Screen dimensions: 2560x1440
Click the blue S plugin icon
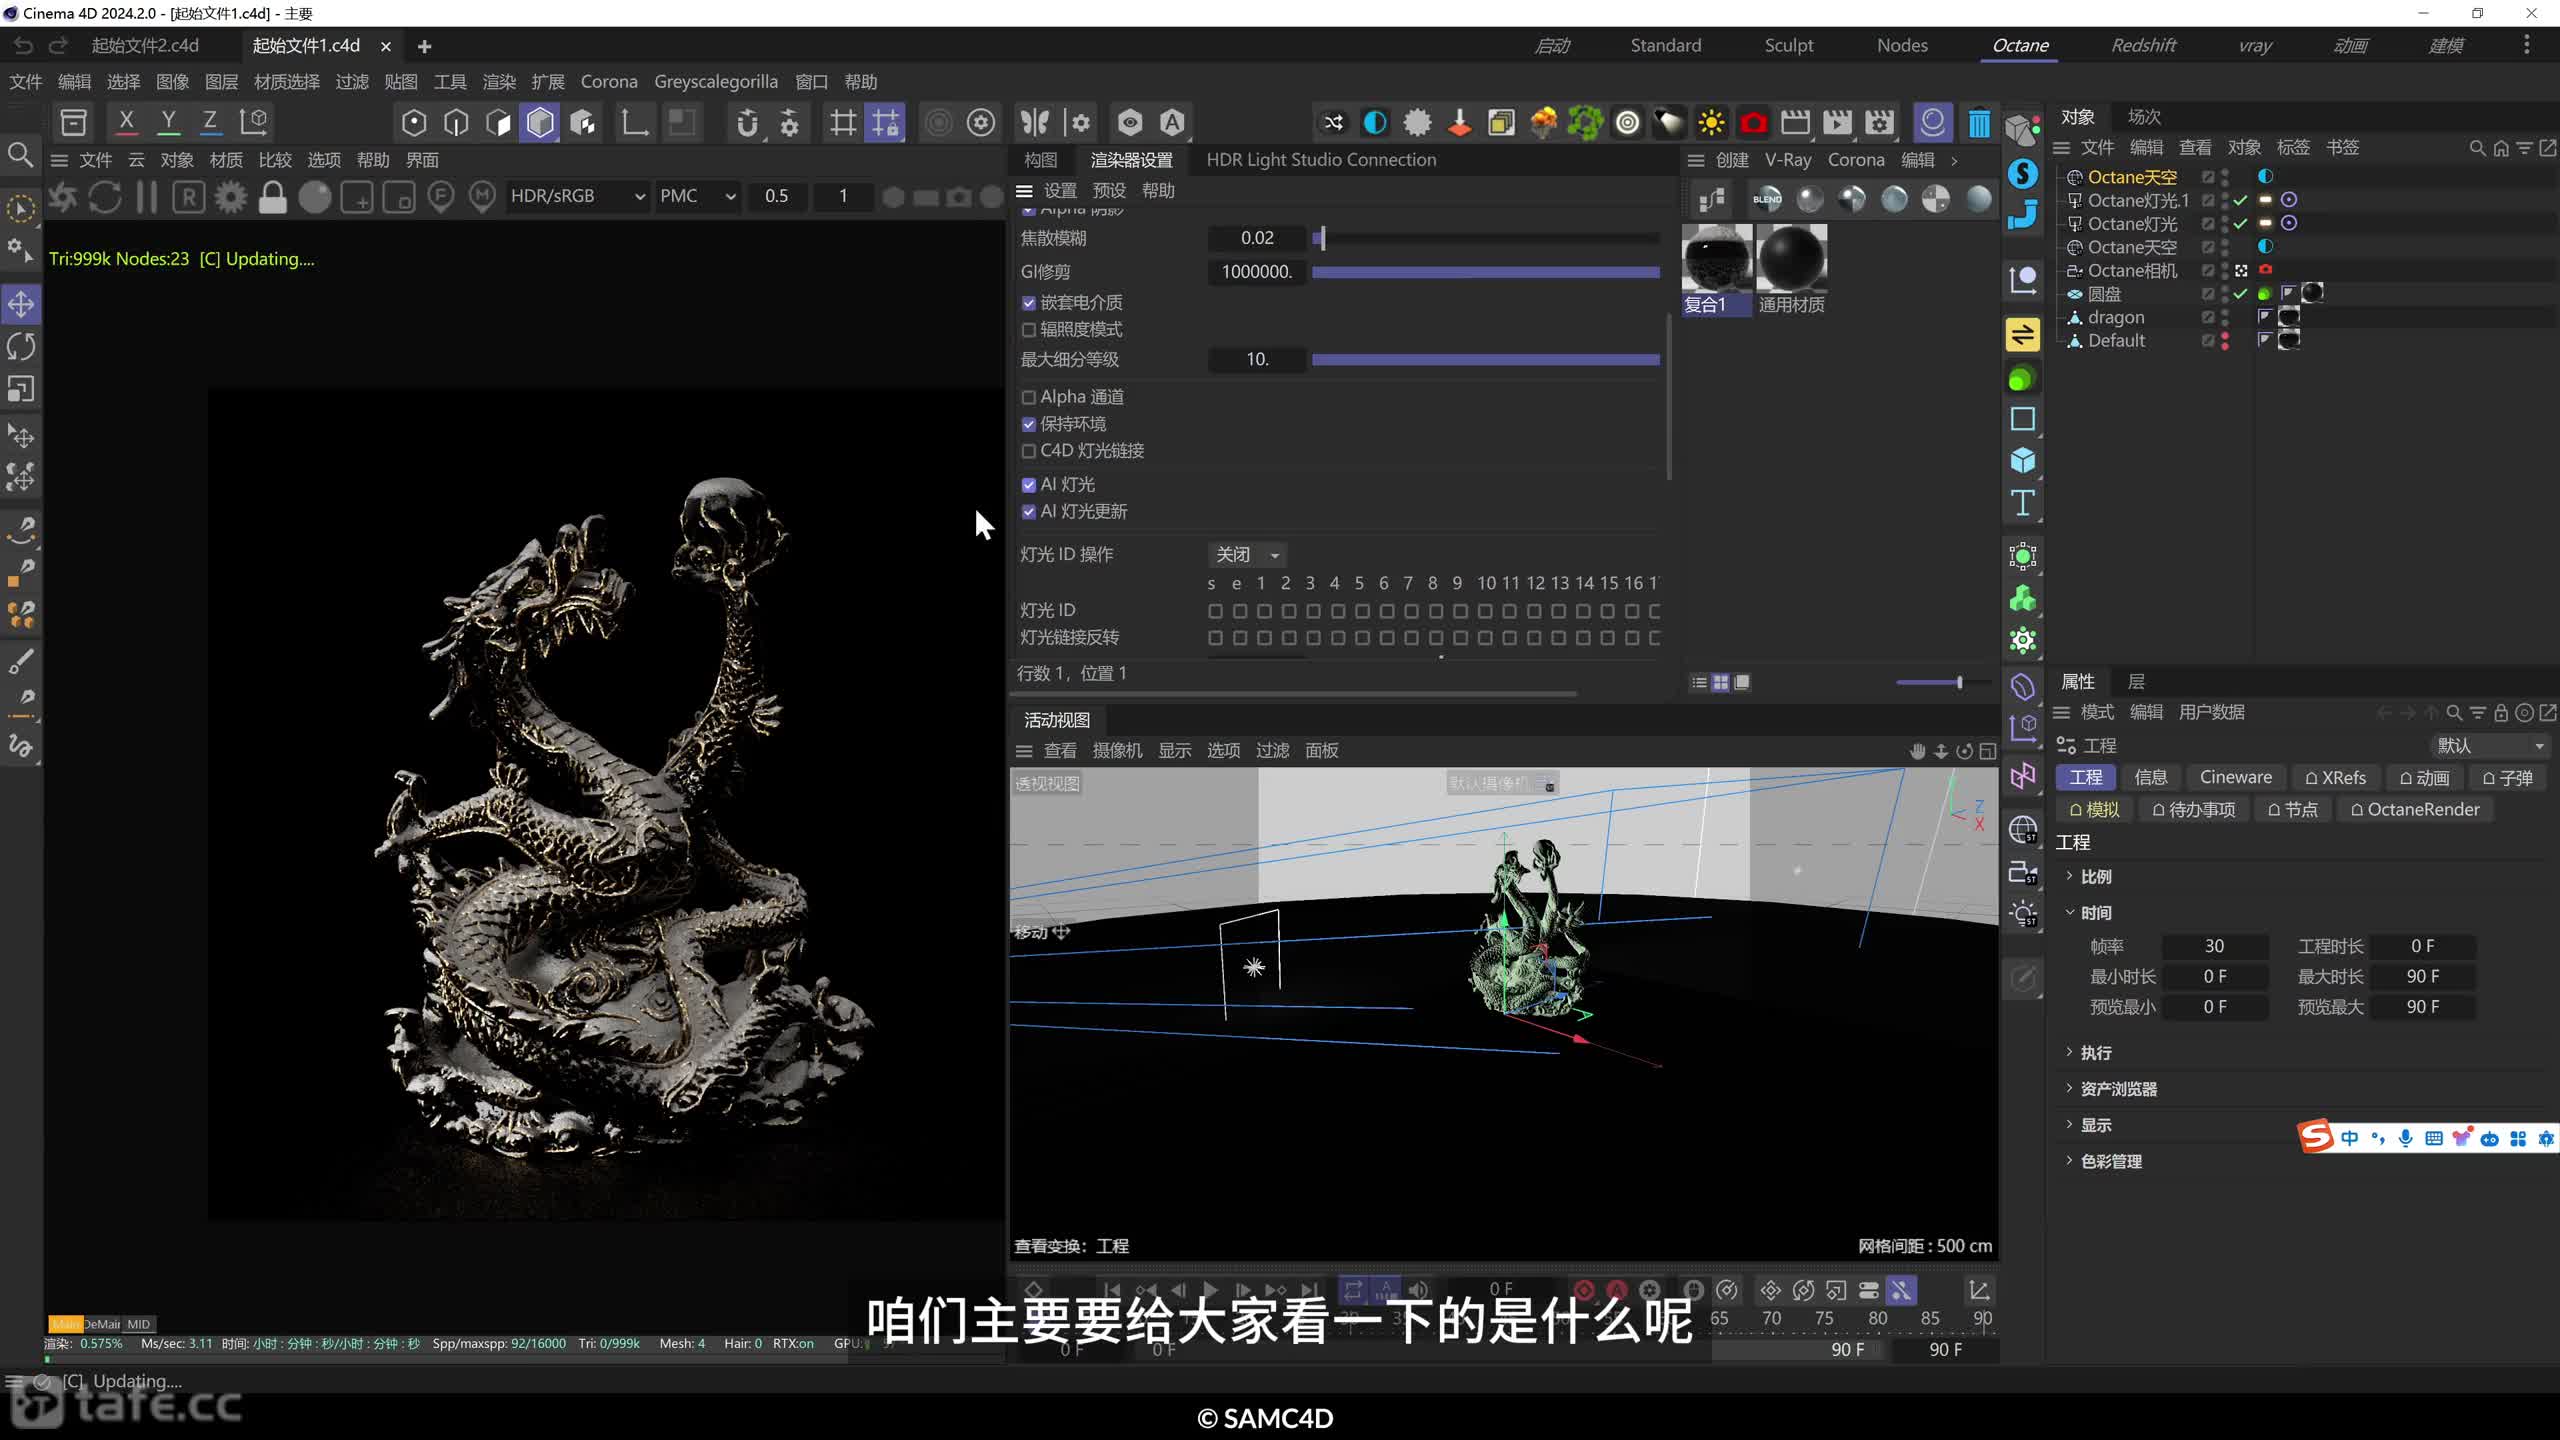click(x=2023, y=174)
